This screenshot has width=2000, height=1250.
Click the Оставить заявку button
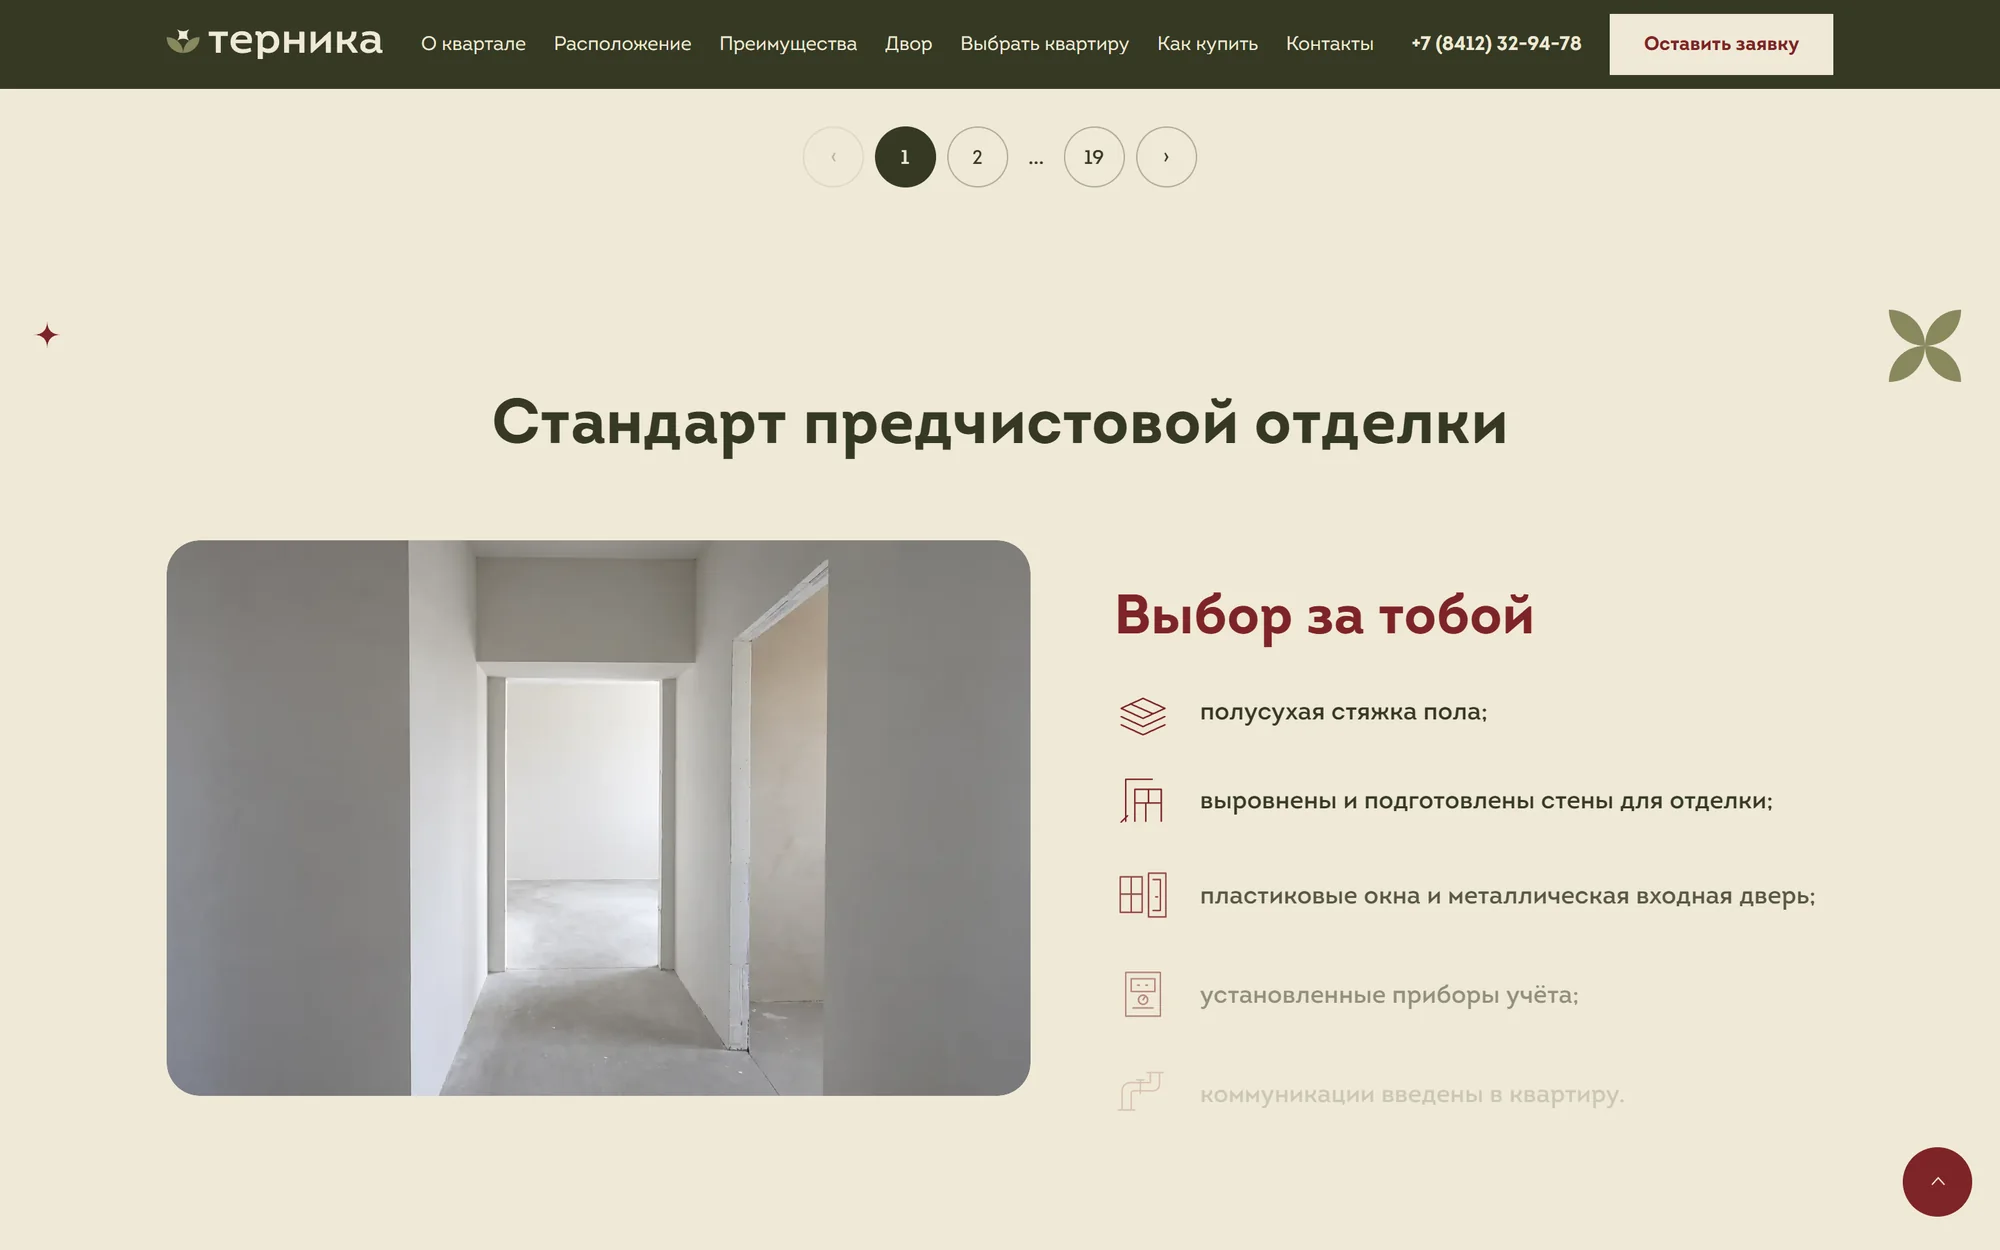[1721, 44]
